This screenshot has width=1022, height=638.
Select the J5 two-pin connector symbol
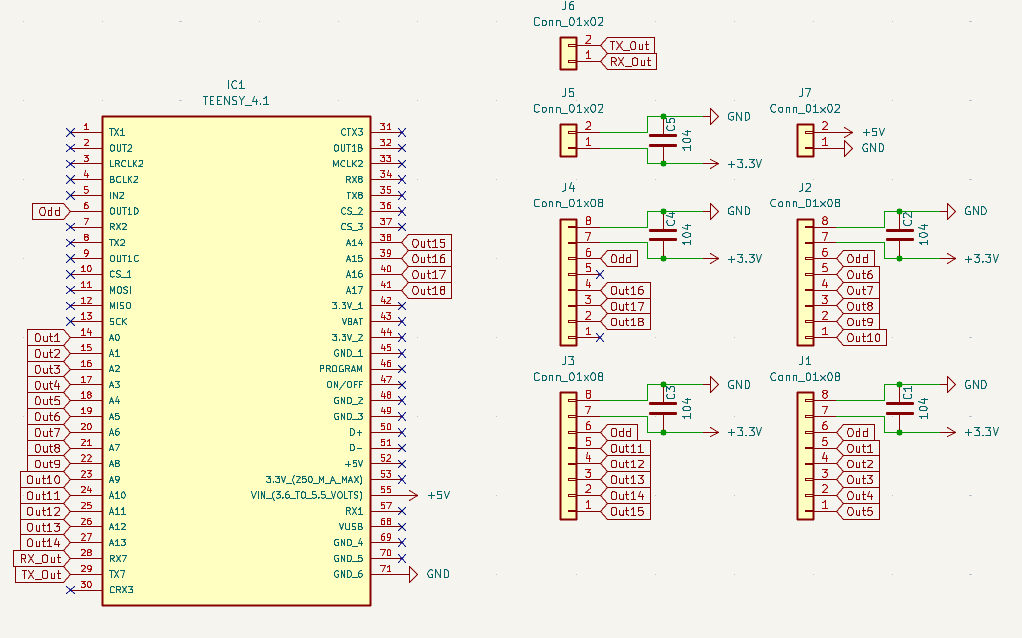pyautogui.click(x=568, y=140)
